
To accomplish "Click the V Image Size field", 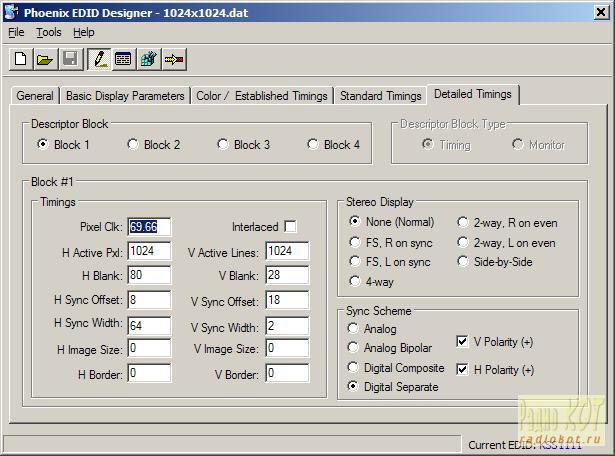I will [x=287, y=348].
